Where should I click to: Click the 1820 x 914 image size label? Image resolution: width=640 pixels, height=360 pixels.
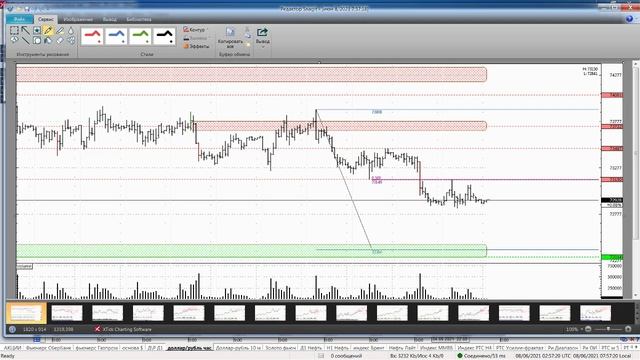coord(34,329)
